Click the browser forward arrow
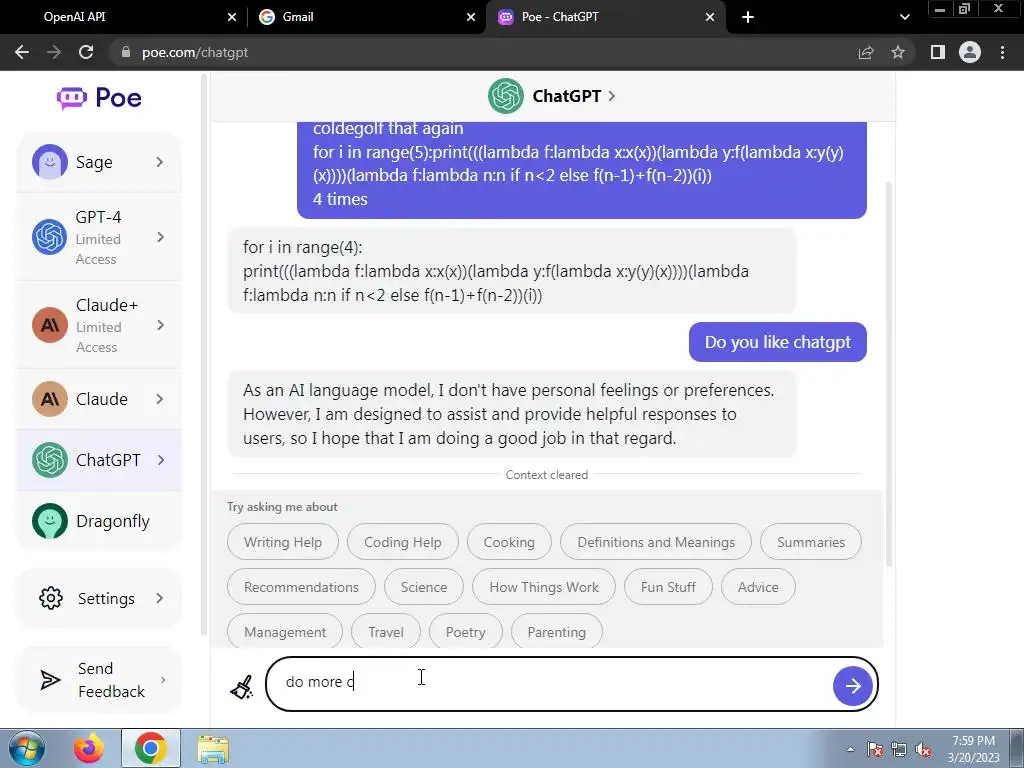 coord(54,52)
